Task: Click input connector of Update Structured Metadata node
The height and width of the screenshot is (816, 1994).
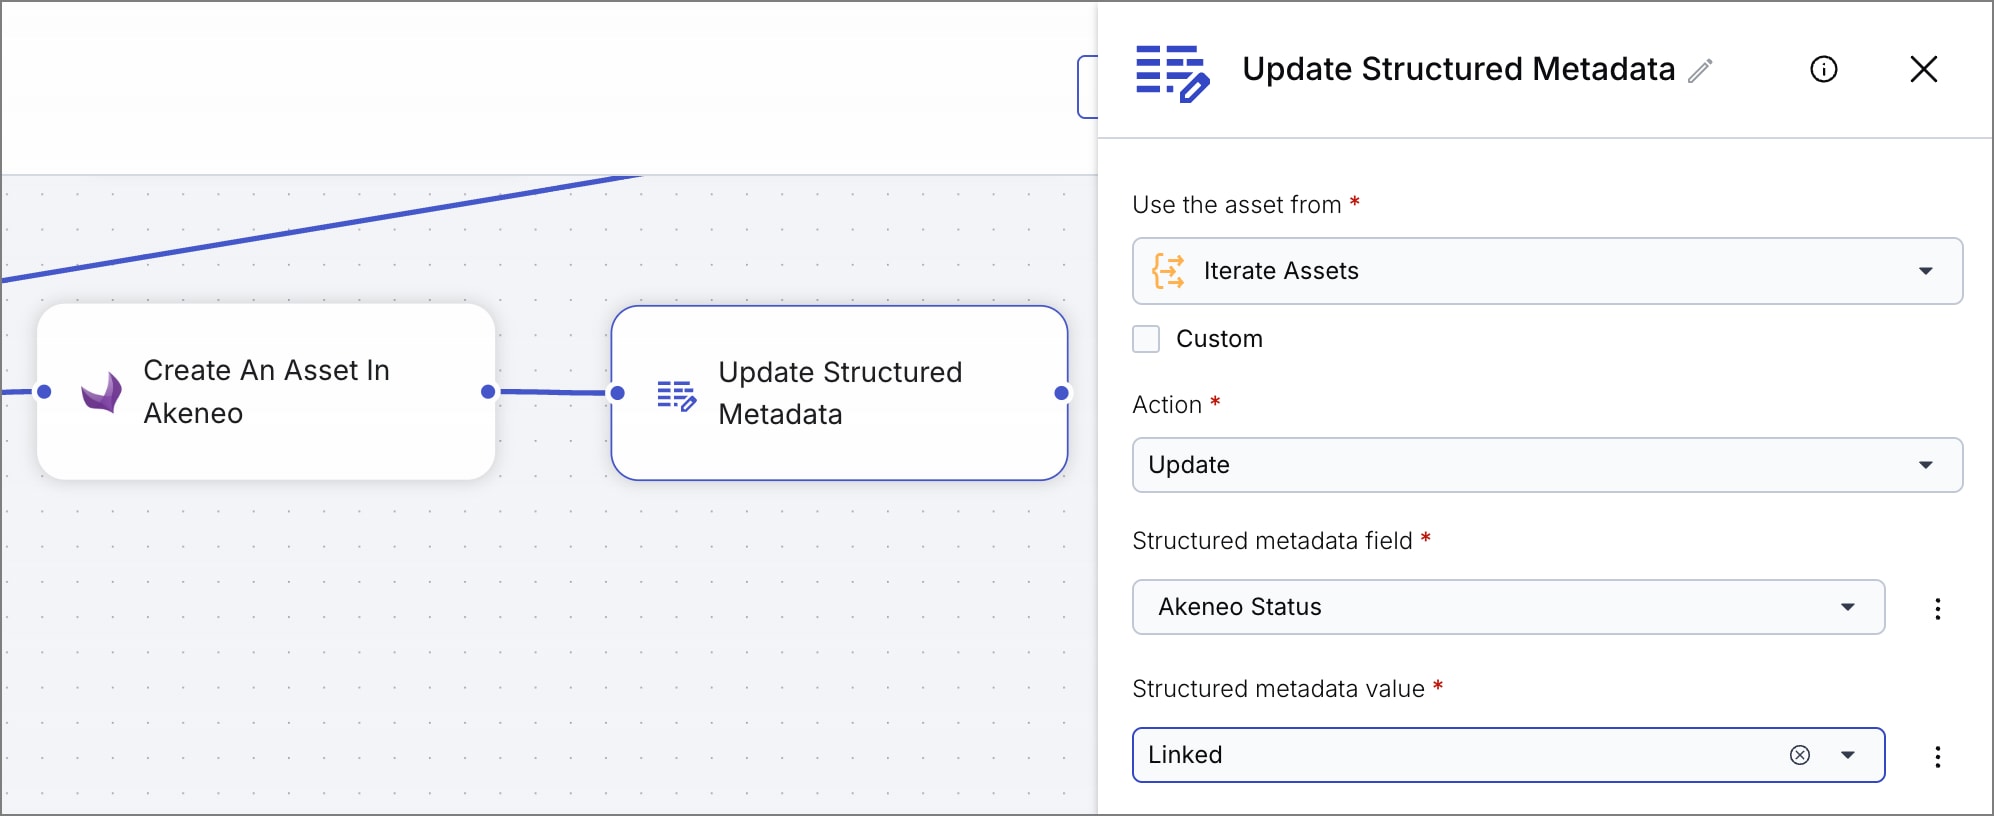Action: (618, 393)
